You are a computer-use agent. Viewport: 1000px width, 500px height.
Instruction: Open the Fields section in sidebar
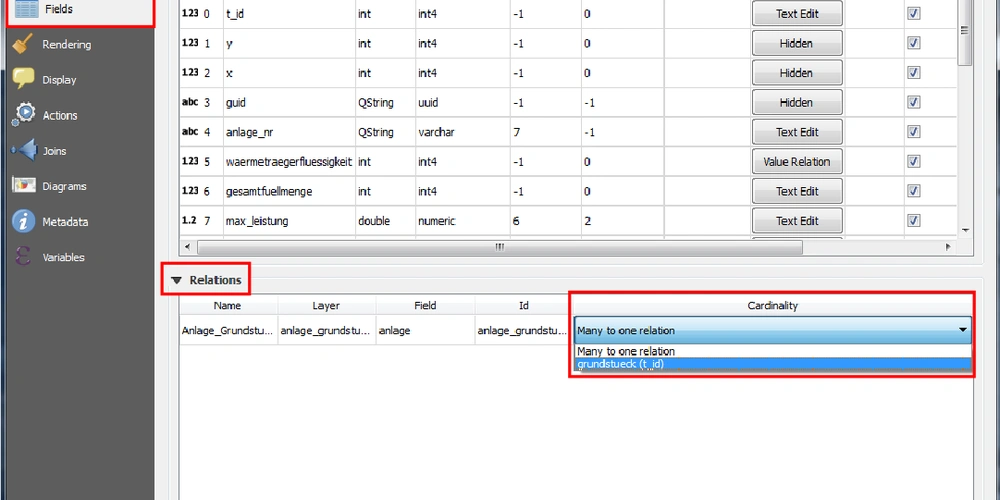tap(80, 10)
